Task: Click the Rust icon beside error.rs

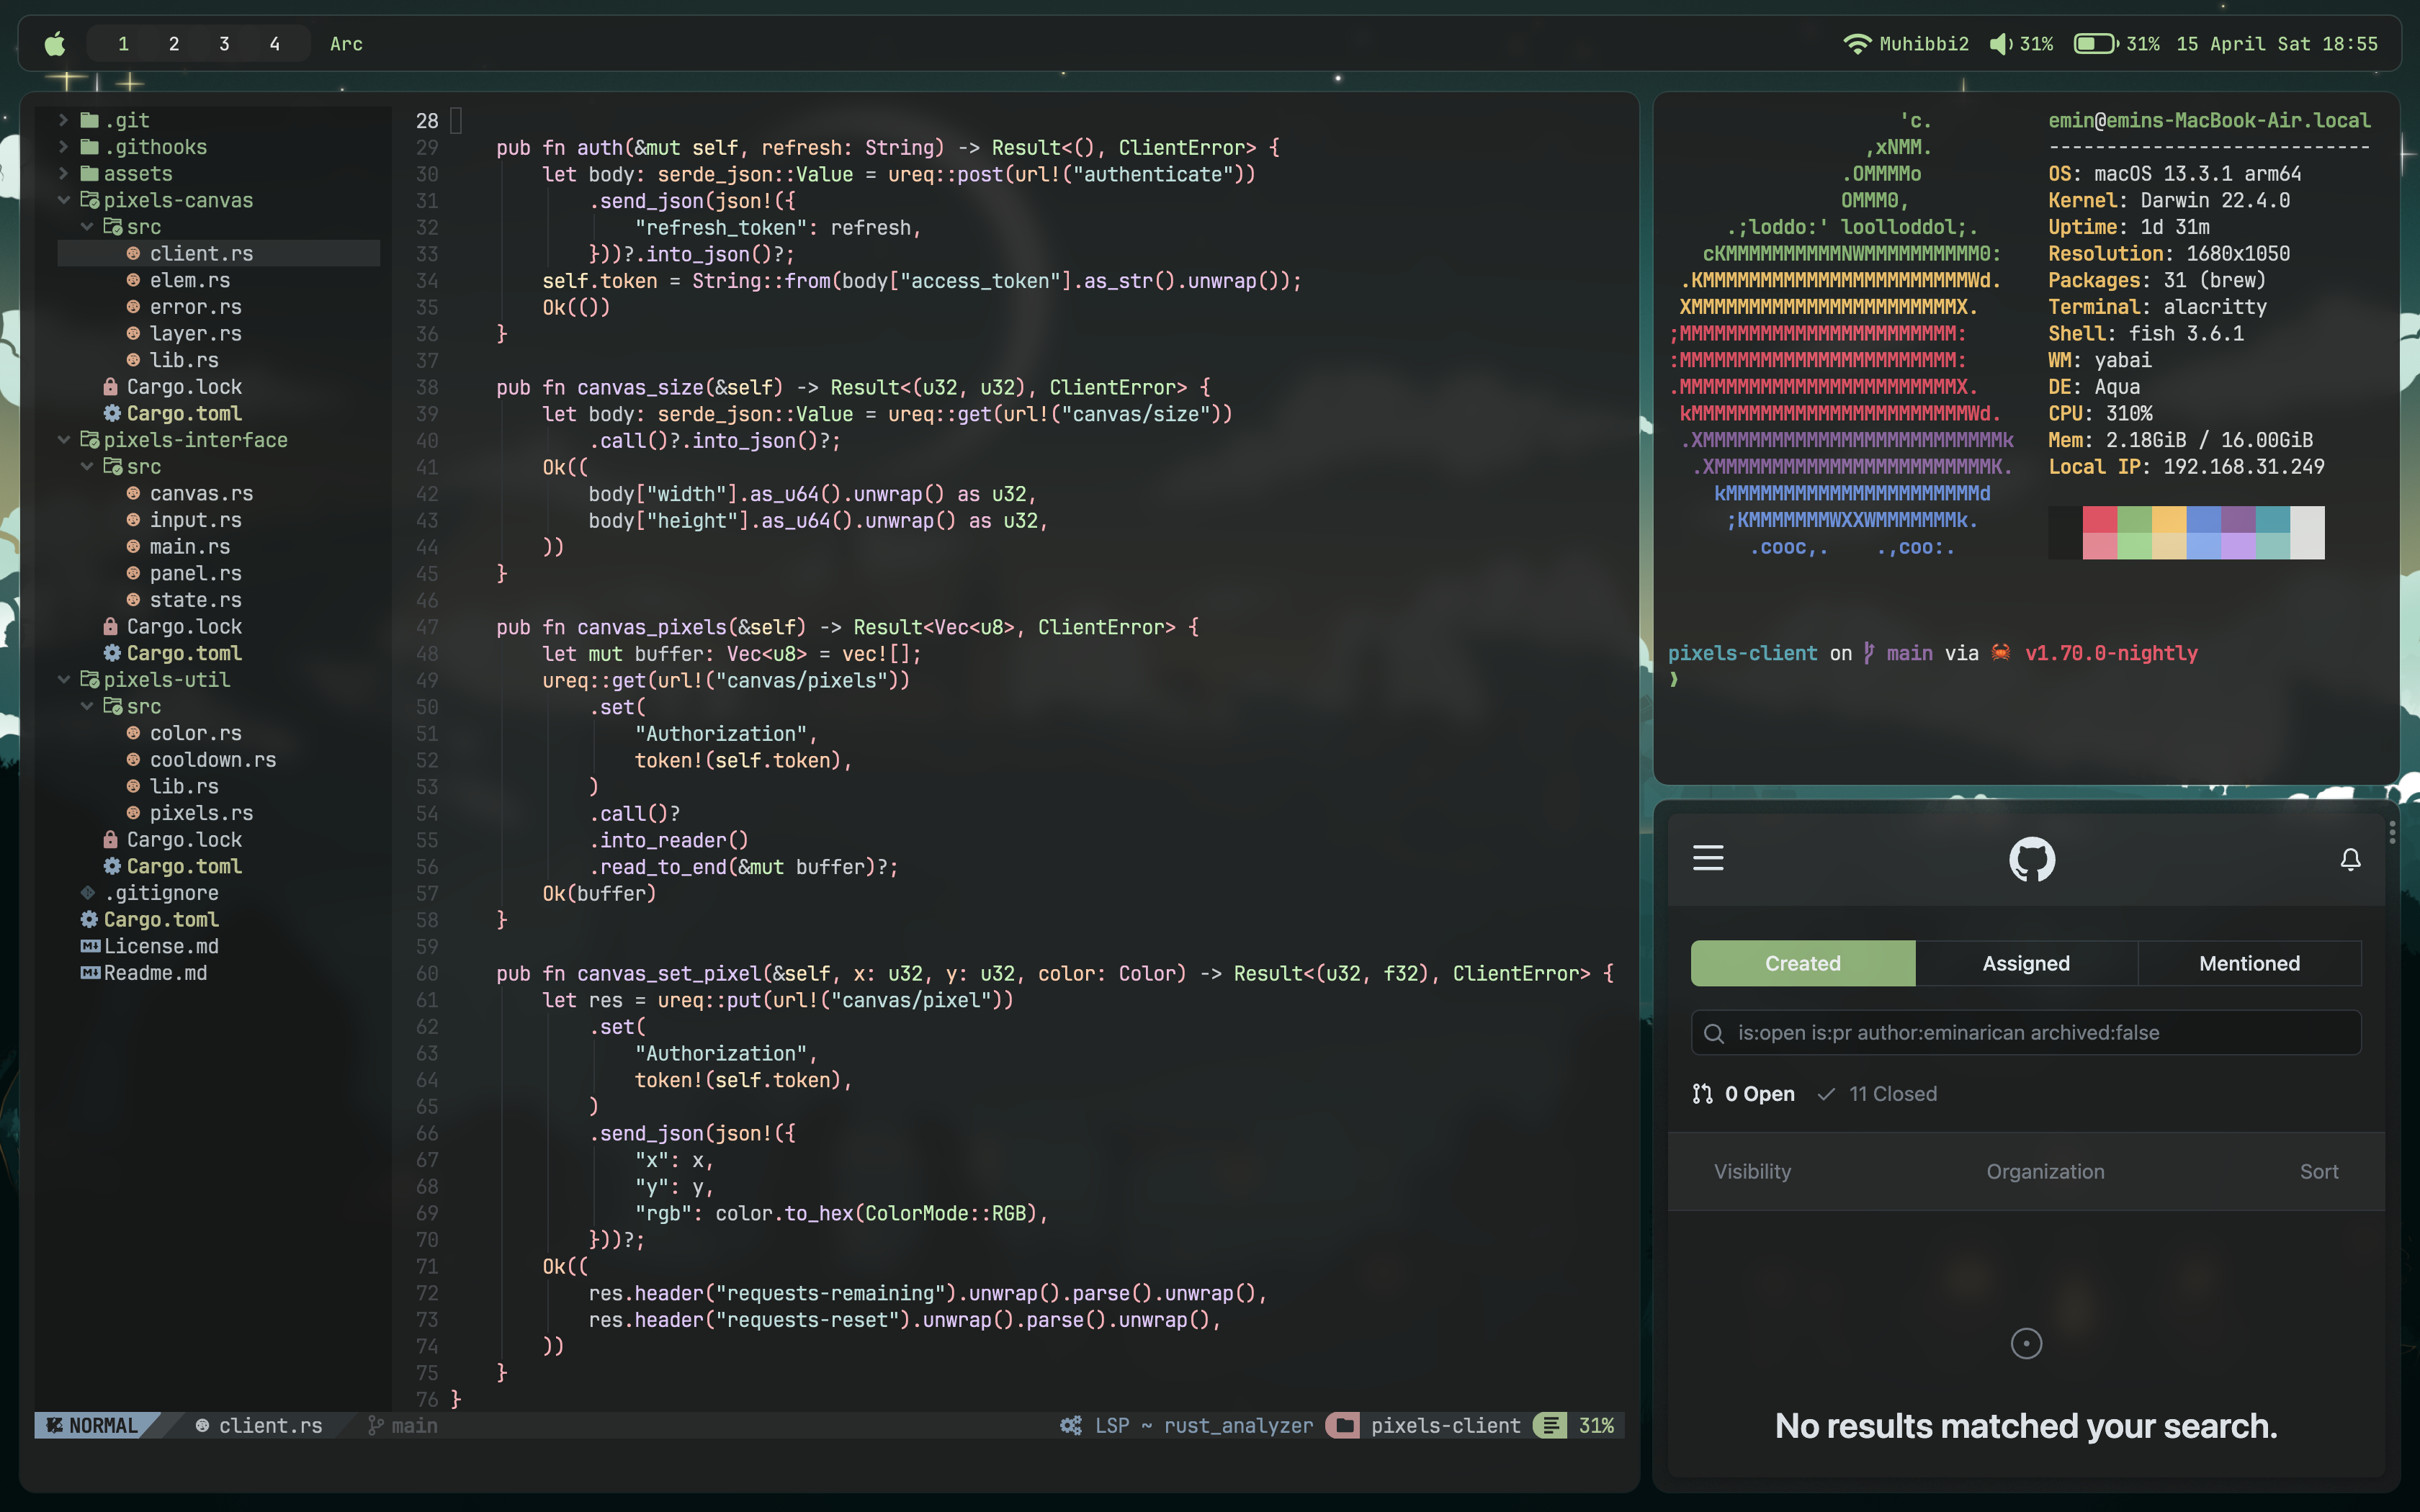Action: 133,306
